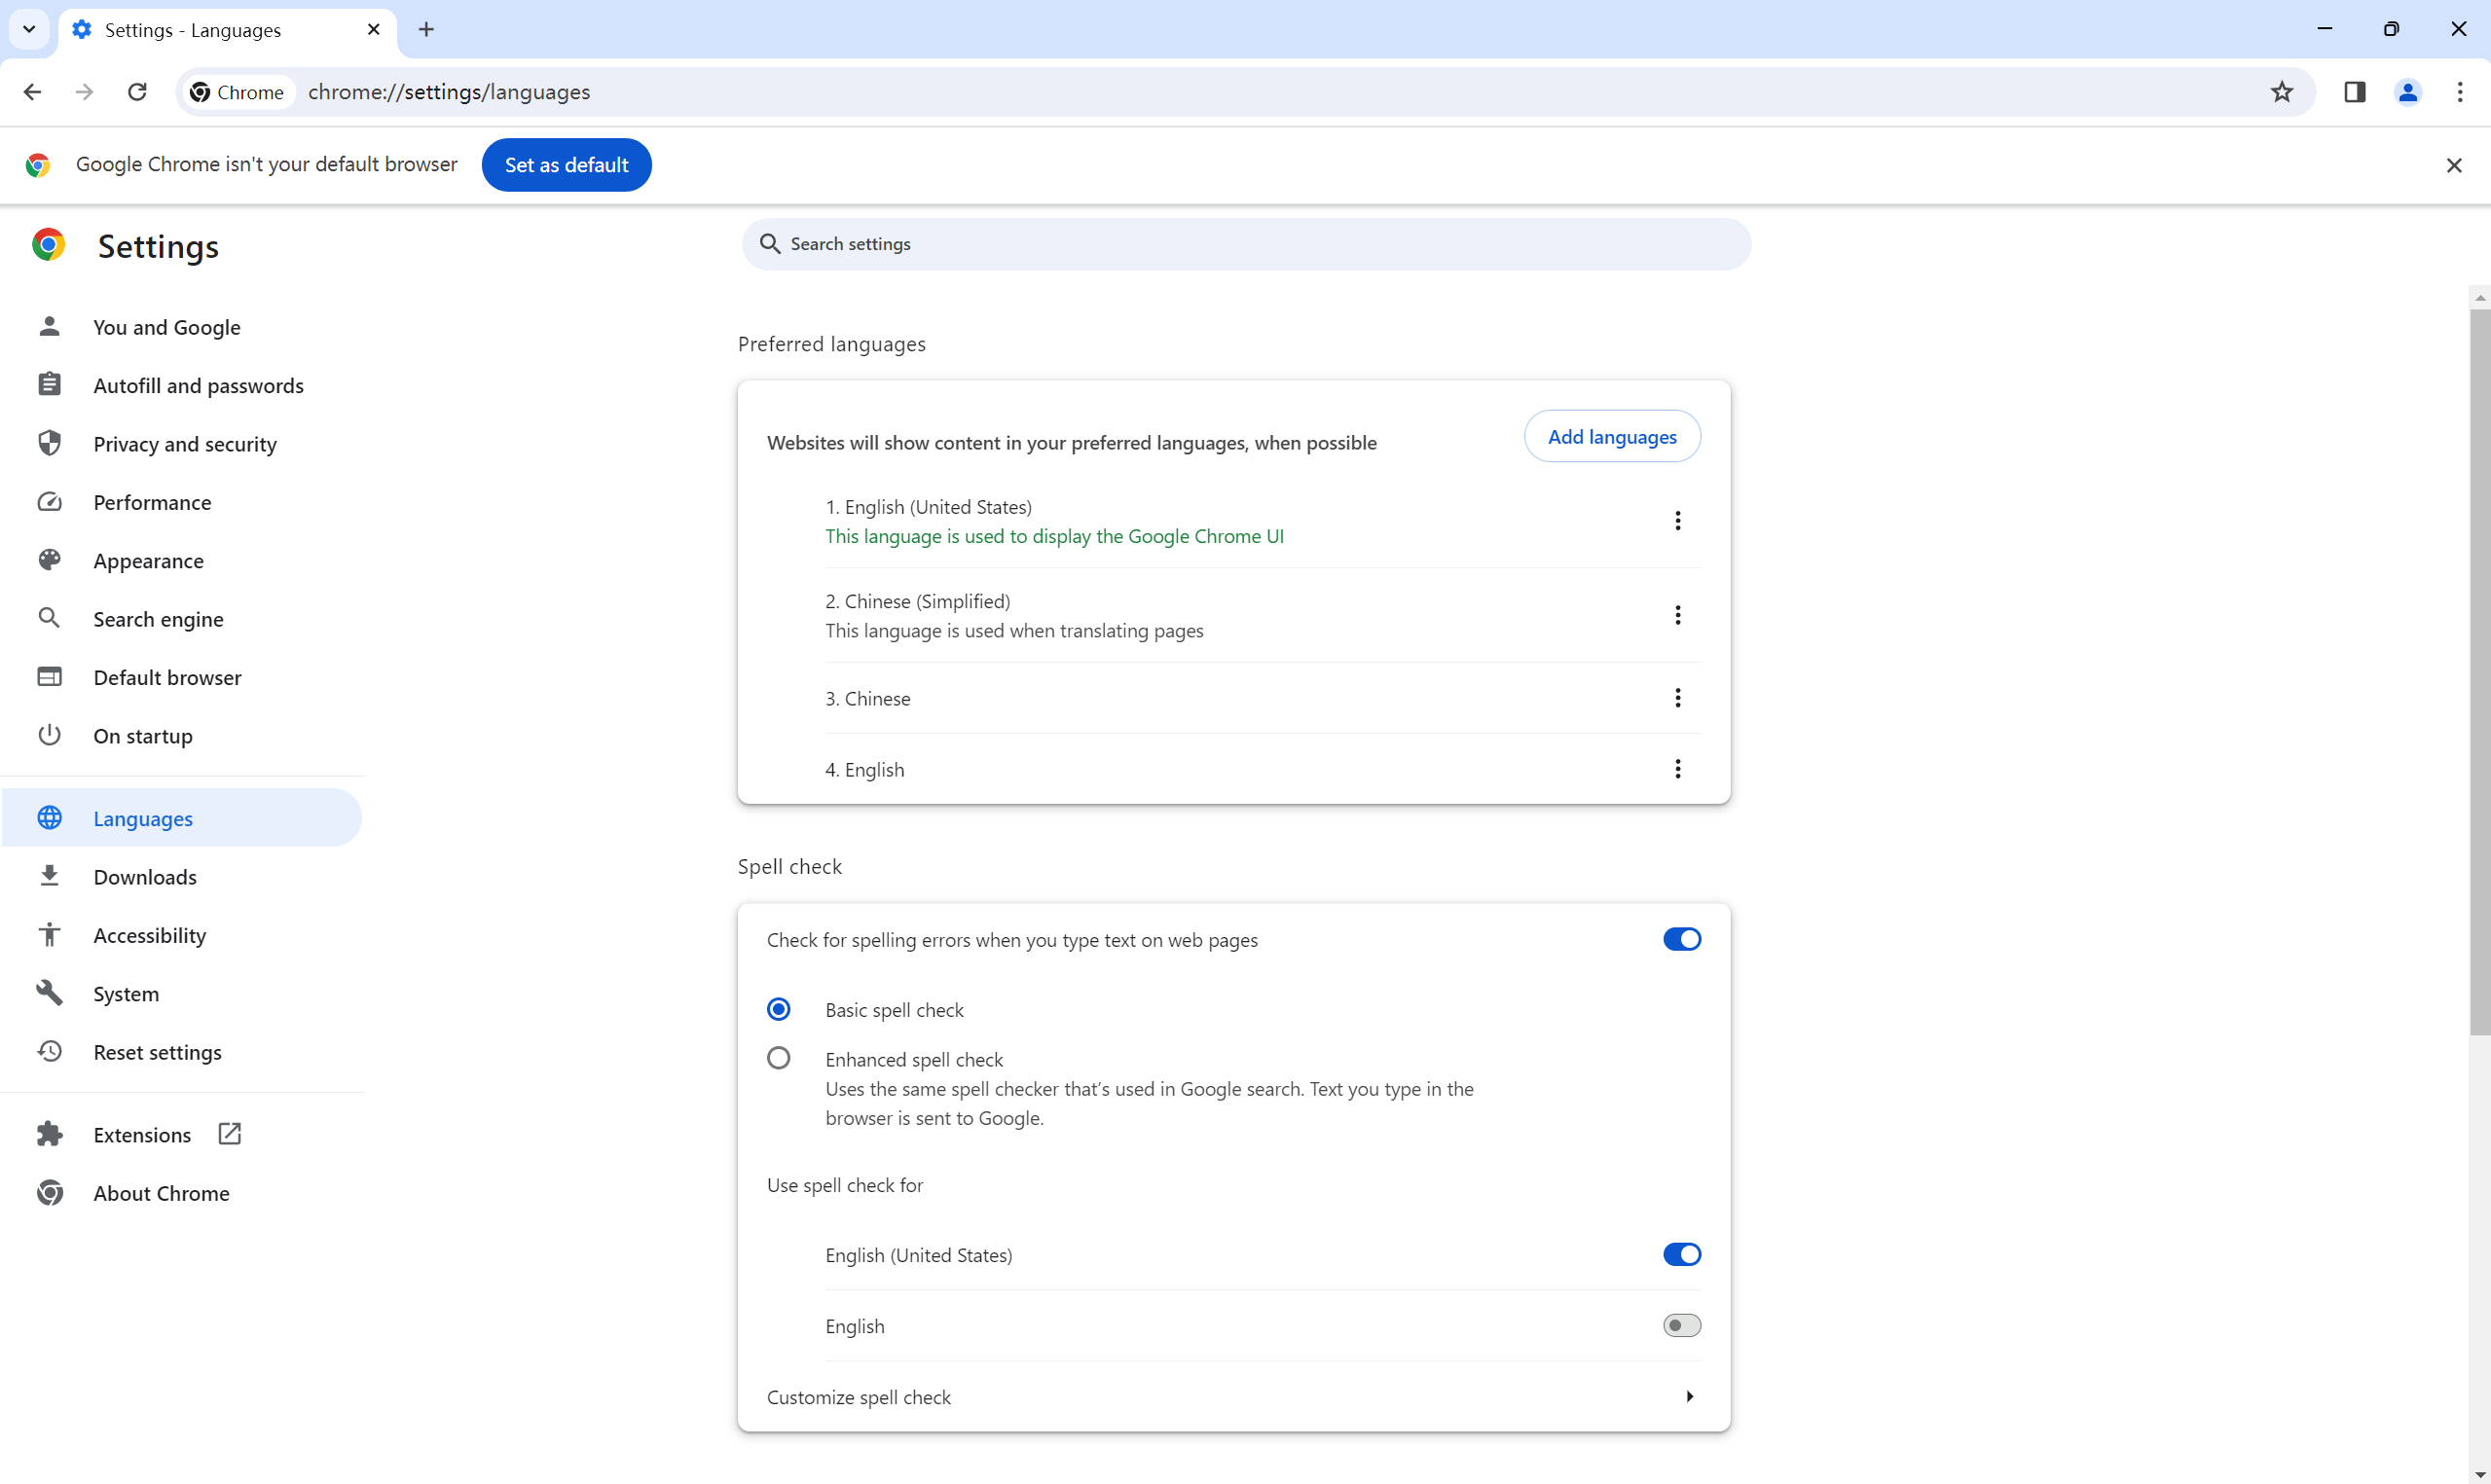2491x1484 pixels.
Task: Enable spell check for English
Action: point(1681,1326)
